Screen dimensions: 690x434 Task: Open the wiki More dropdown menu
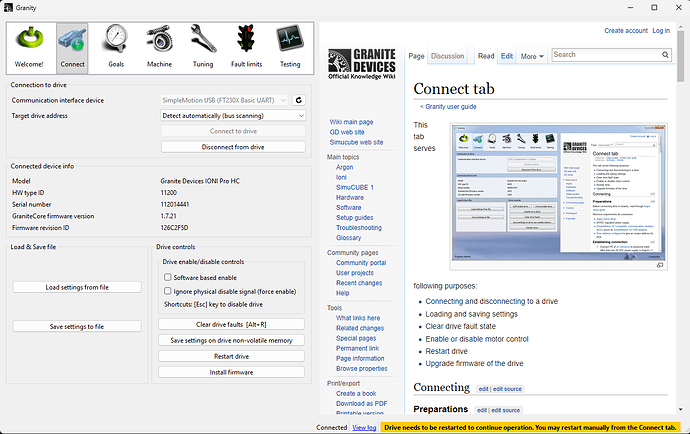coord(532,56)
